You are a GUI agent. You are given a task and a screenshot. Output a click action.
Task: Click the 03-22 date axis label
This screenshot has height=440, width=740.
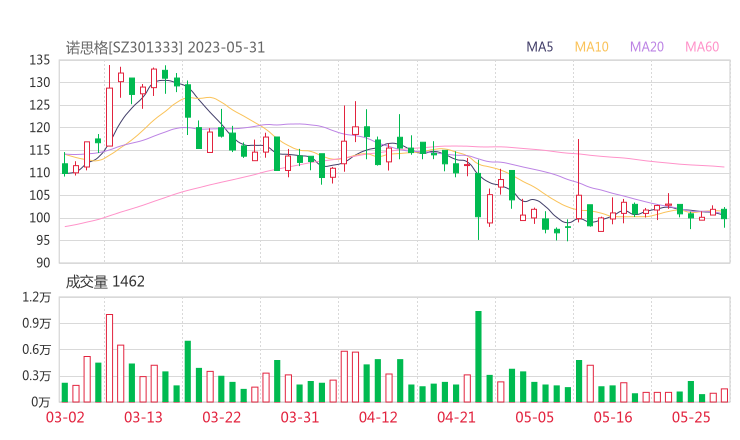[x=222, y=417]
